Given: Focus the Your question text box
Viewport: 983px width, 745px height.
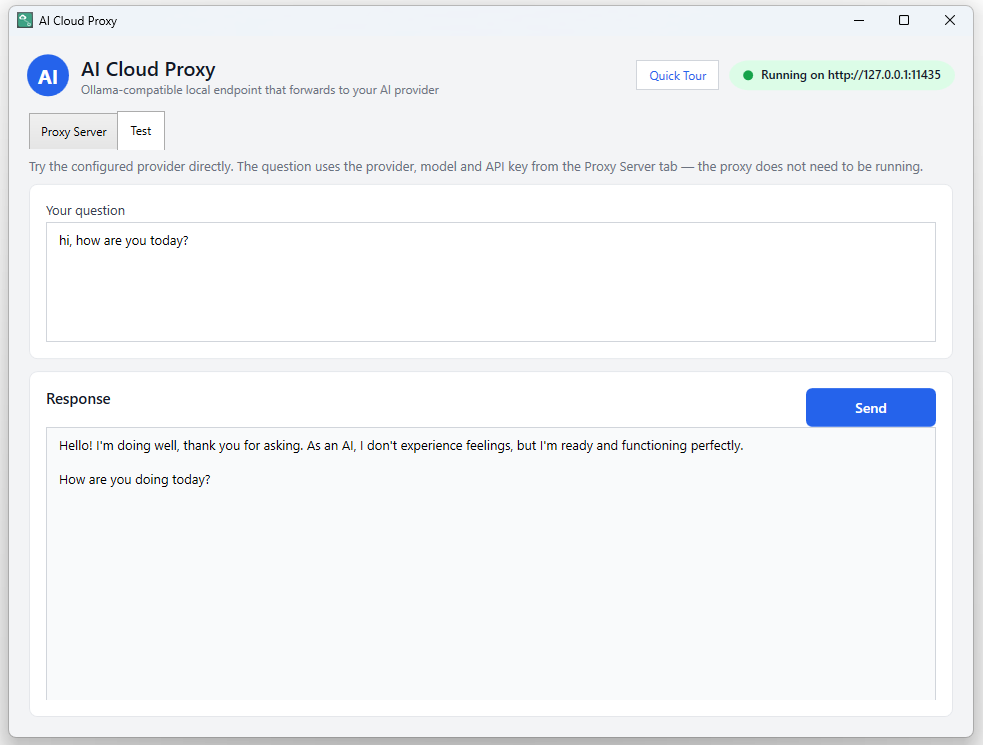Looking at the screenshot, I should click(491, 282).
